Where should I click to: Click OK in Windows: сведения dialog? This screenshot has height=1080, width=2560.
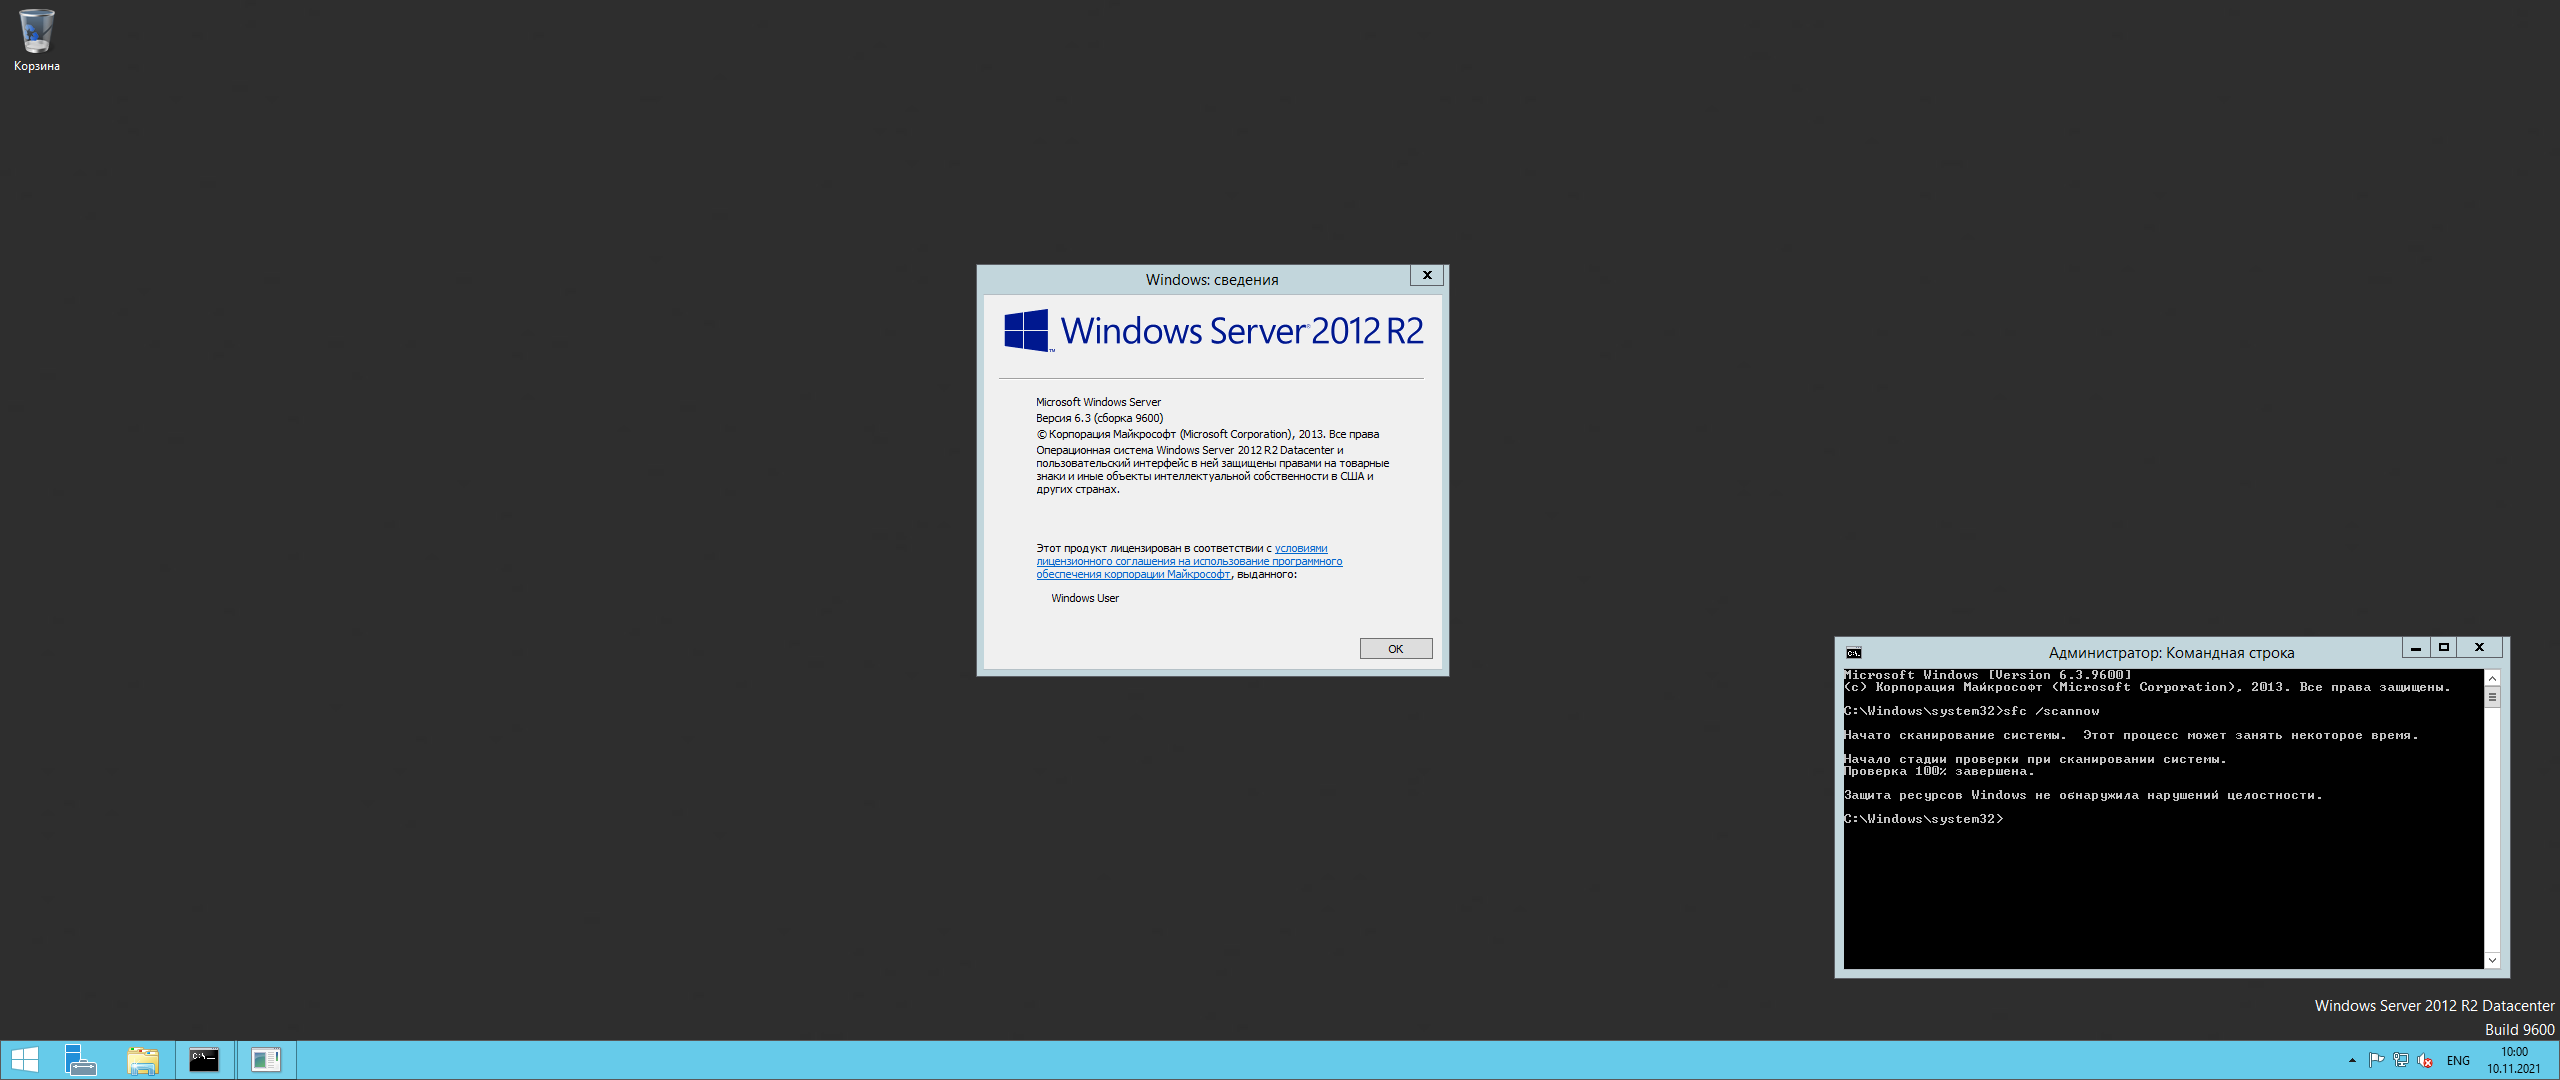[x=1396, y=649]
